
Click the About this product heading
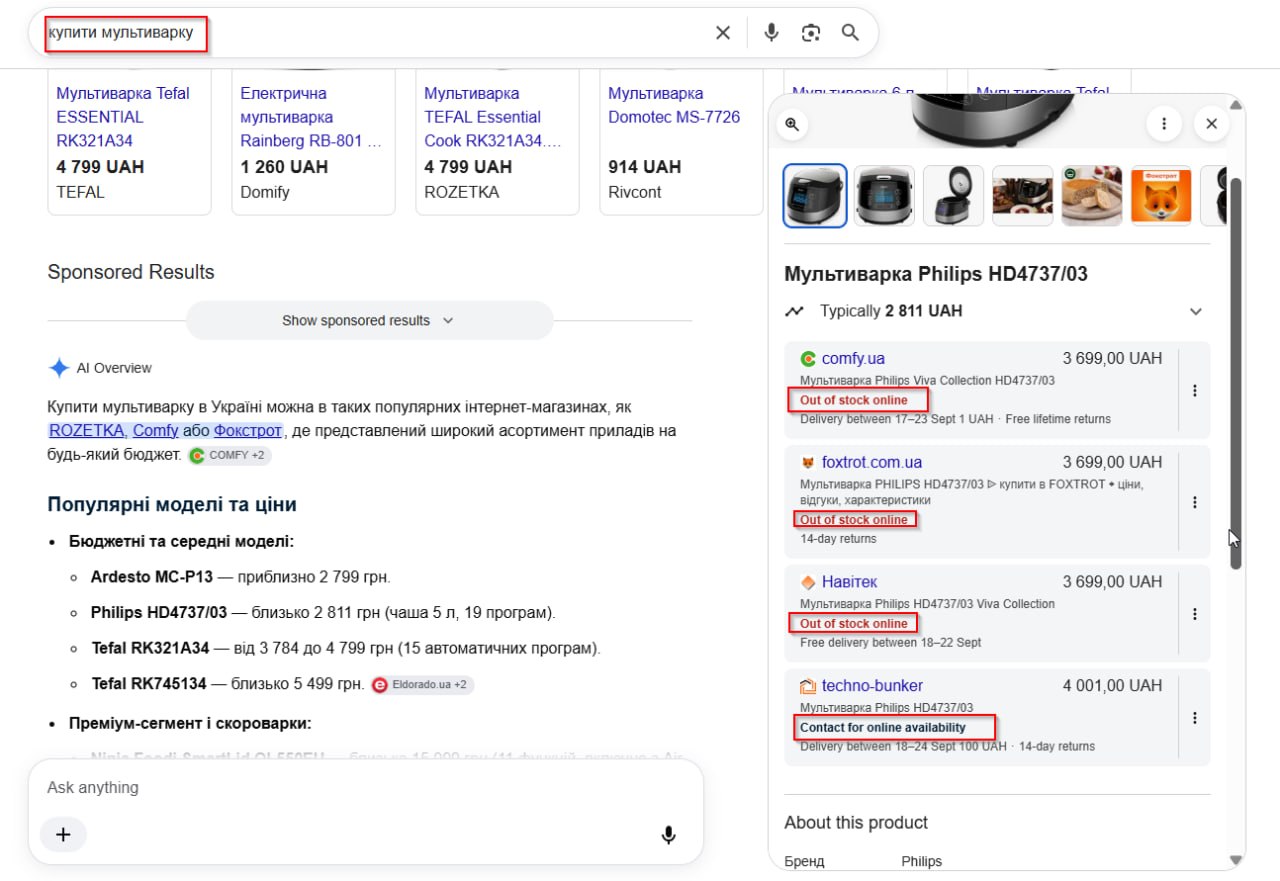pyautogui.click(x=856, y=823)
